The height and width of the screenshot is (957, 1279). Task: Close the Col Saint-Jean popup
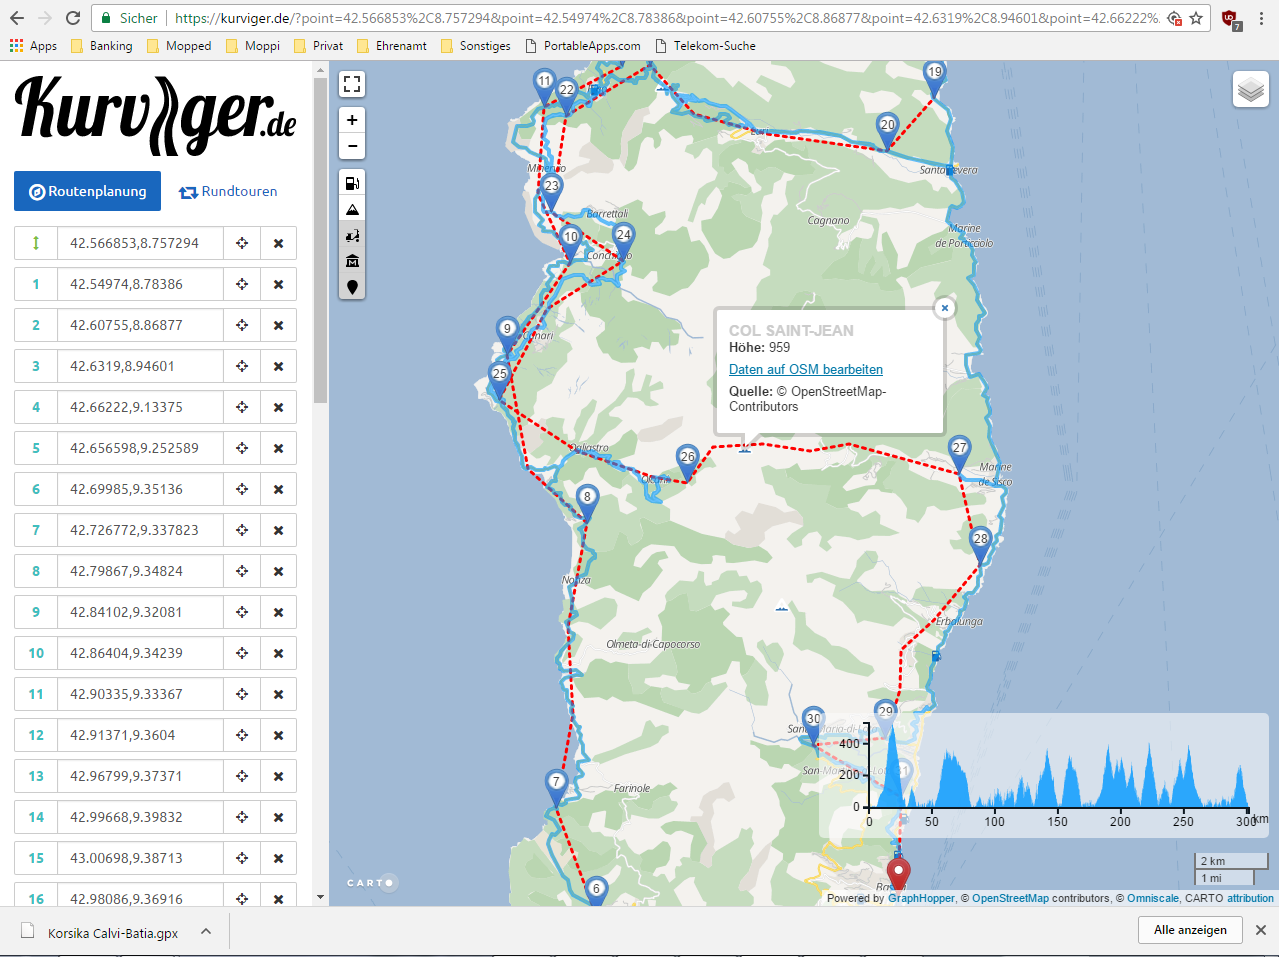click(x=944, y=308)
